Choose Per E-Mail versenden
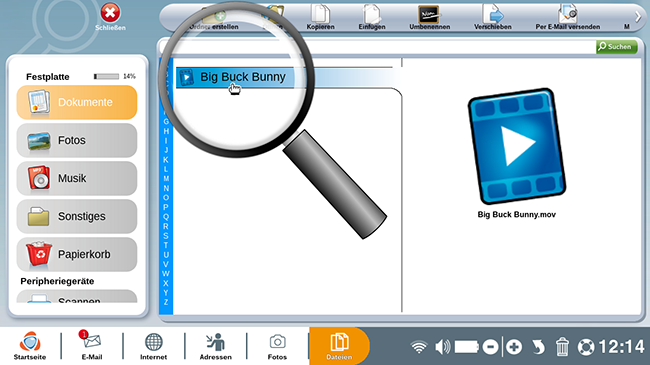The width and height of the screenshot is (650, 365). click(x=568, y=17)
